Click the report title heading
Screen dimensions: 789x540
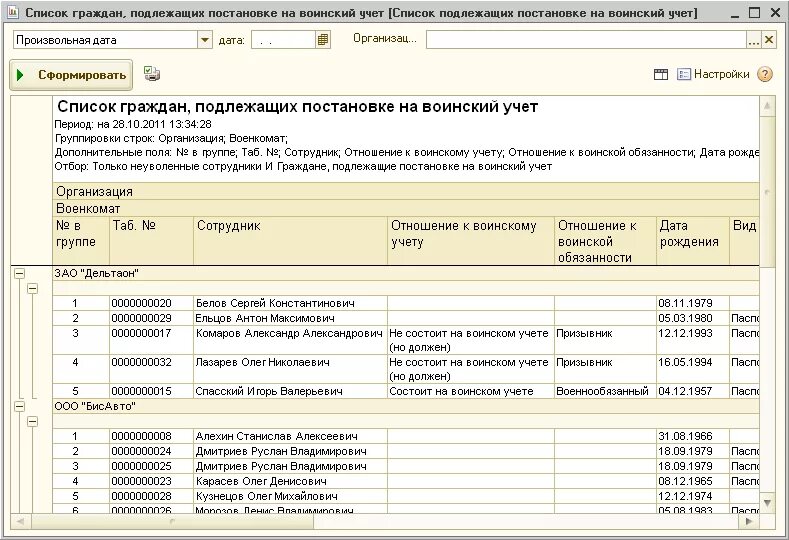pyautogui.click(x=297, y=107)
